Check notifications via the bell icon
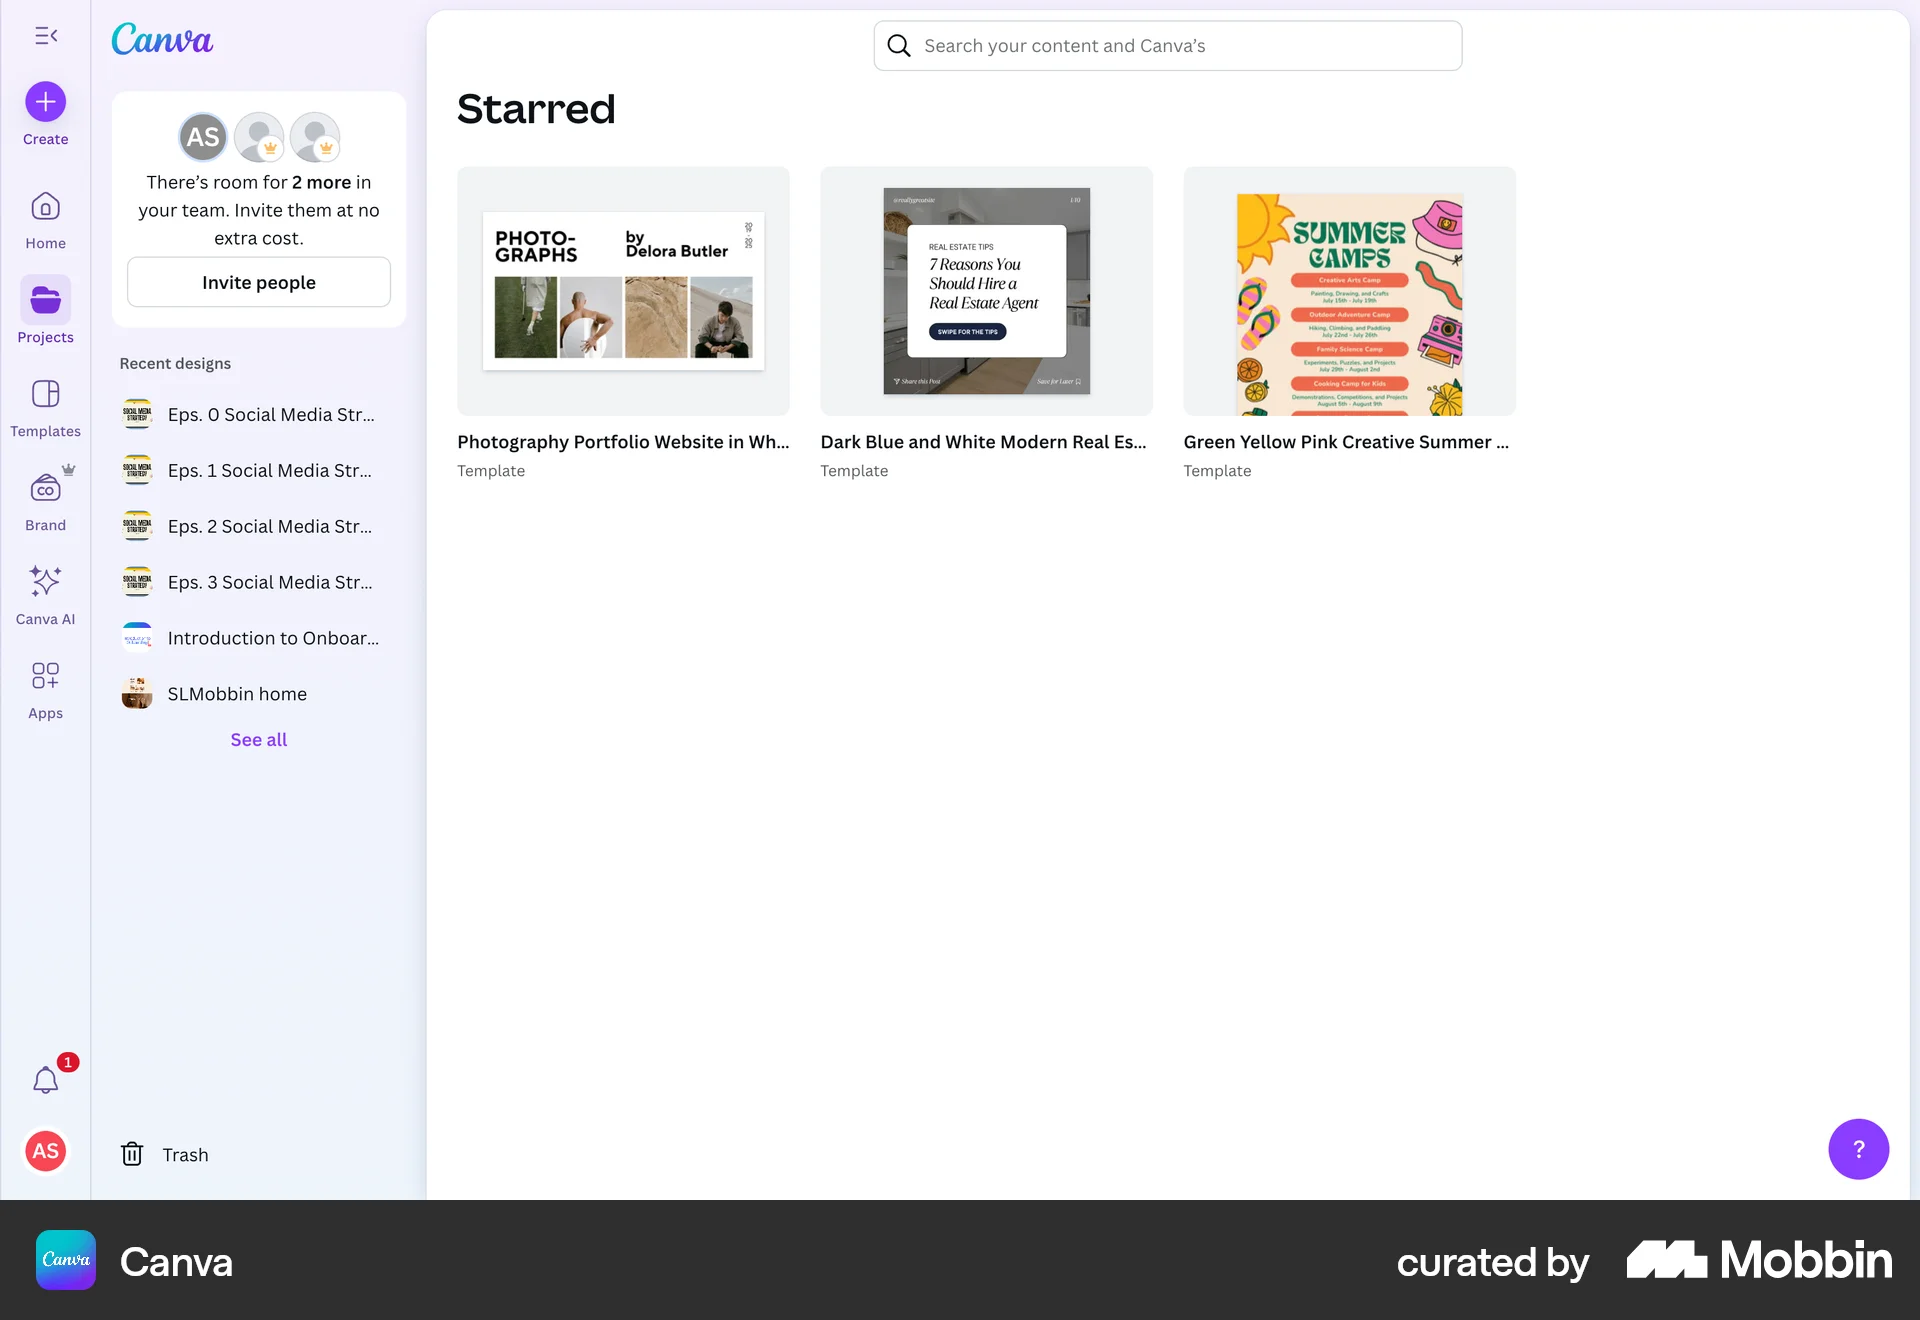Image resolution: width=1920 pixels, height=1320 pixels. (x=44, y=1080)
